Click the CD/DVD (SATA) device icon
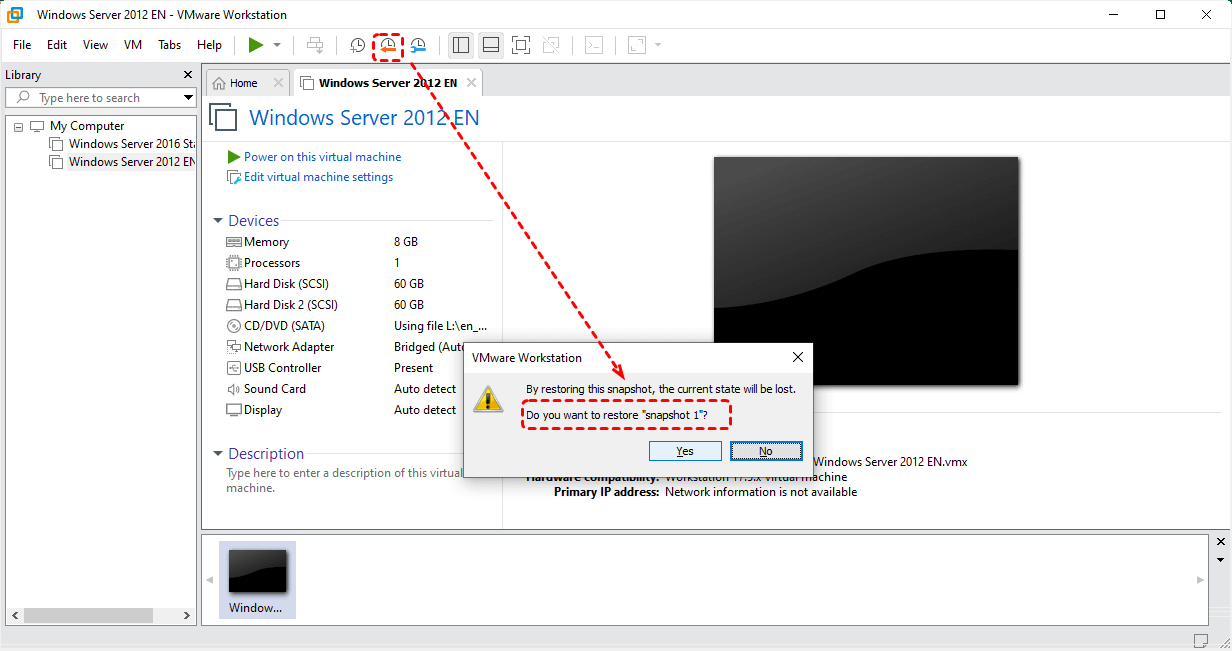This screenshot has height=651, width=1232. tap(235, 326)
